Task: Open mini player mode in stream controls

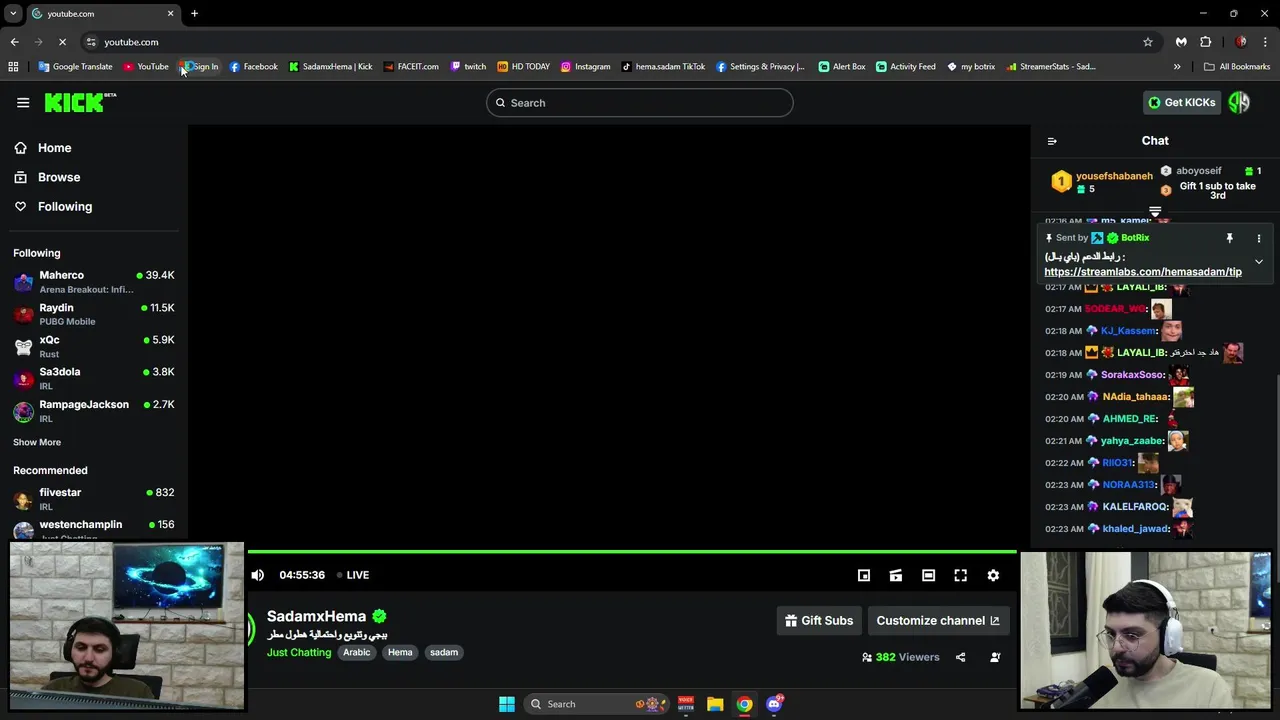Action: pyautogui.click(x=864, y=575)
